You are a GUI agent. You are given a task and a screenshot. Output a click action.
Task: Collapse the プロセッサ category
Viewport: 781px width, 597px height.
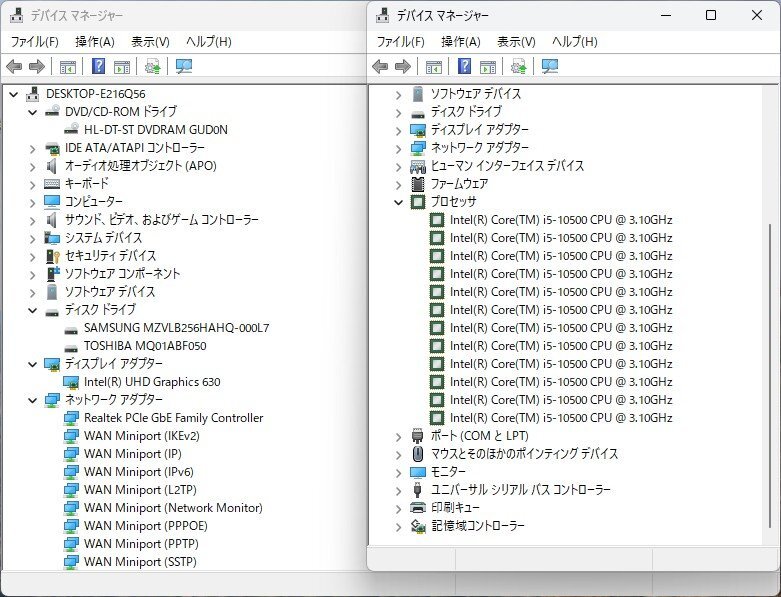click(398, 202)
